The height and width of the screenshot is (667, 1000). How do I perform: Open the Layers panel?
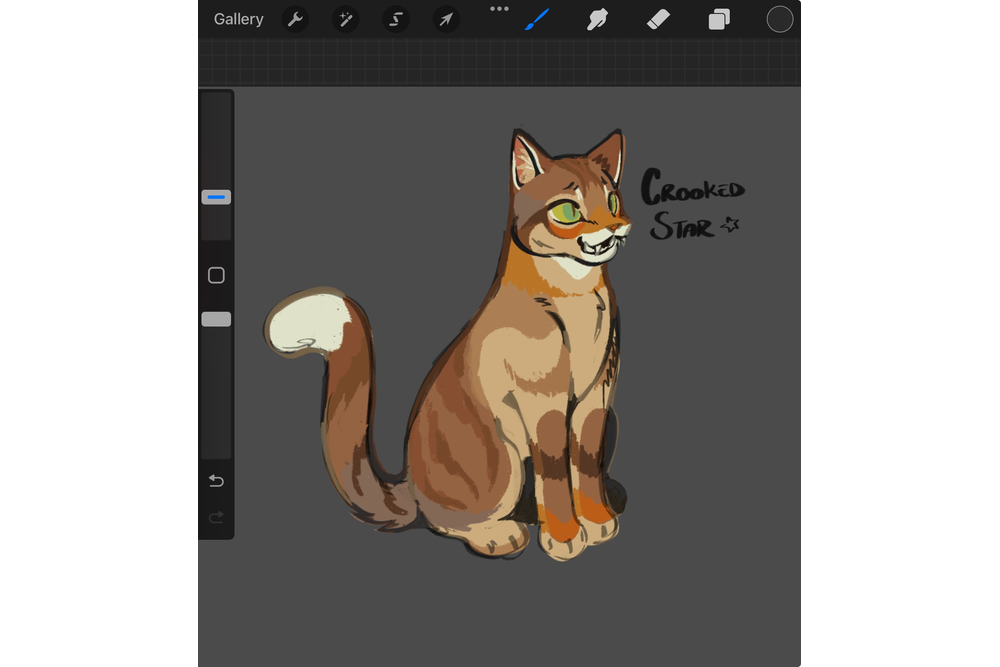[719, 20]
